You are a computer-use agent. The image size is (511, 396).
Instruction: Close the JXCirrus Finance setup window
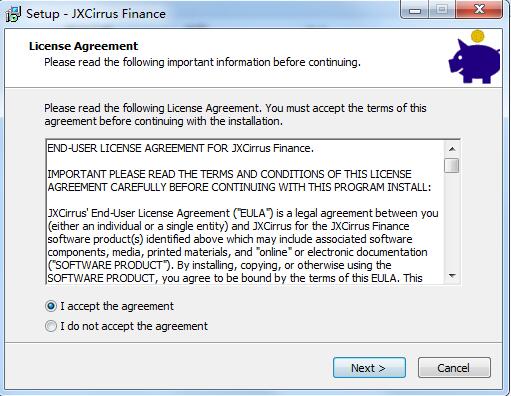coord(479,10)
